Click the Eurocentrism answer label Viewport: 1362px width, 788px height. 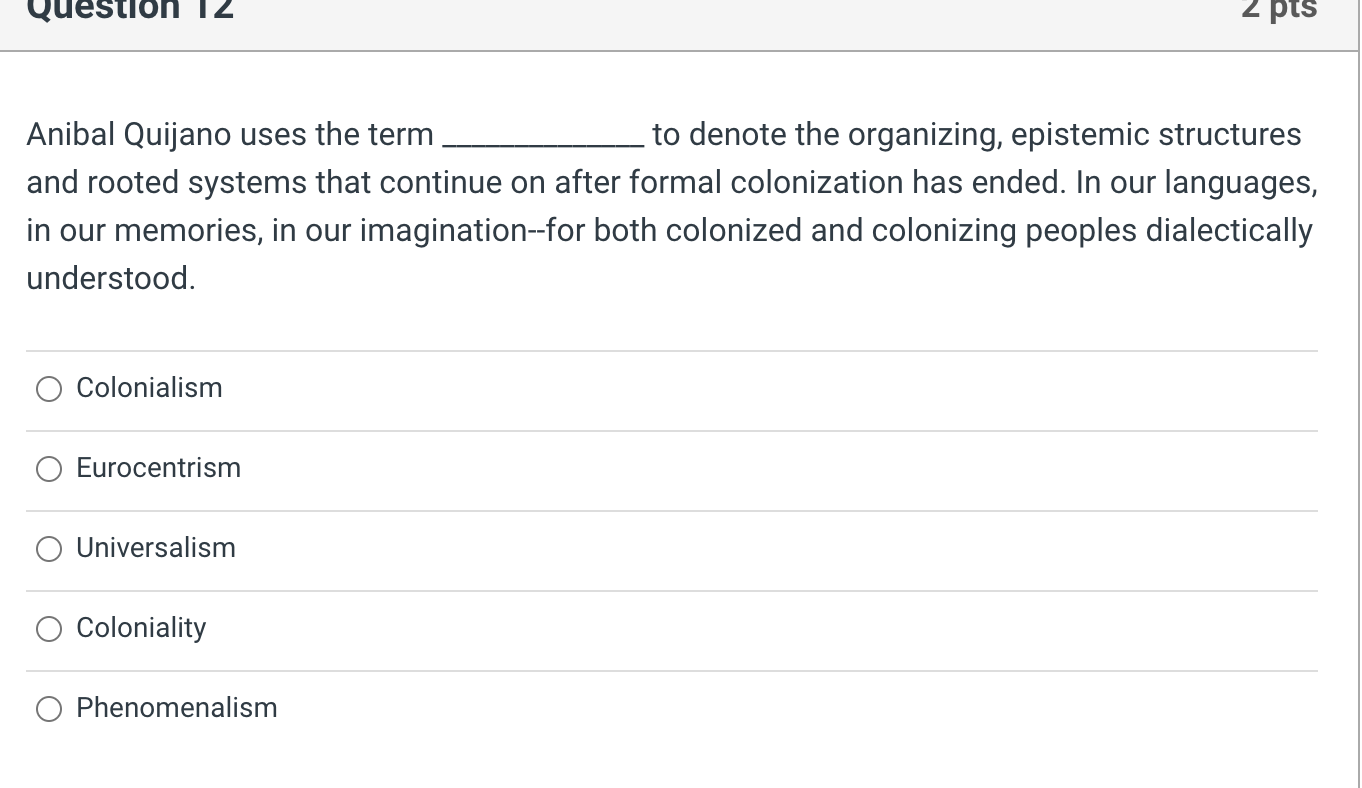pos(158,468)
